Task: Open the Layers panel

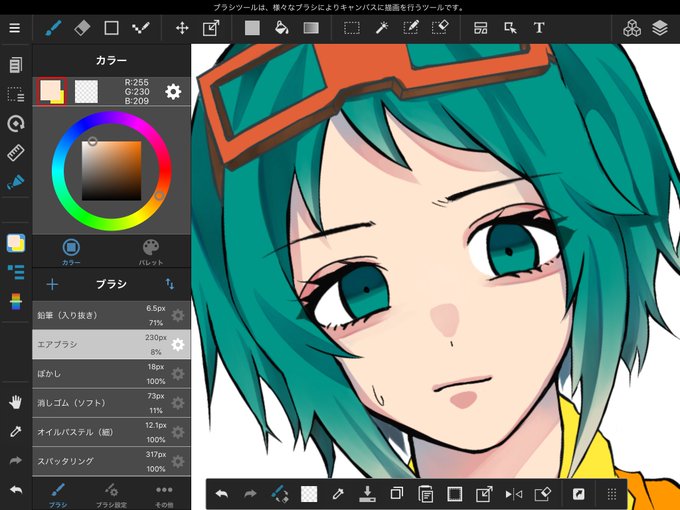Action: click(x=660, y=28)
